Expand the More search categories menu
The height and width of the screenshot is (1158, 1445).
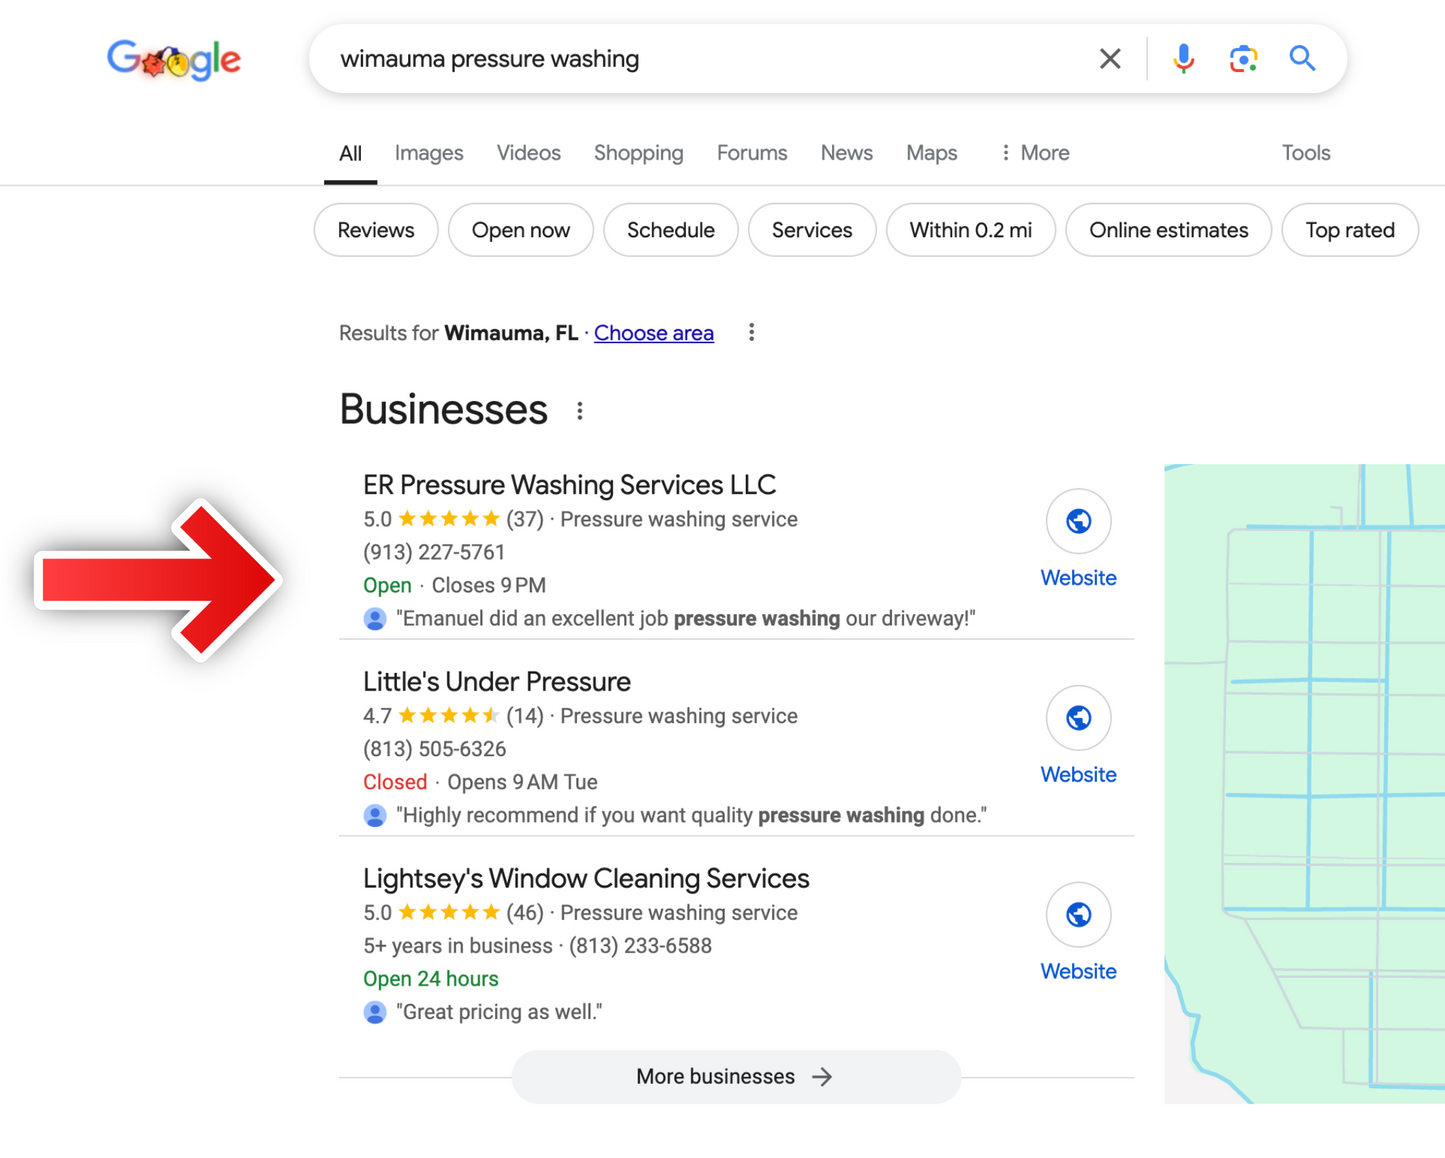[1034, 153]
